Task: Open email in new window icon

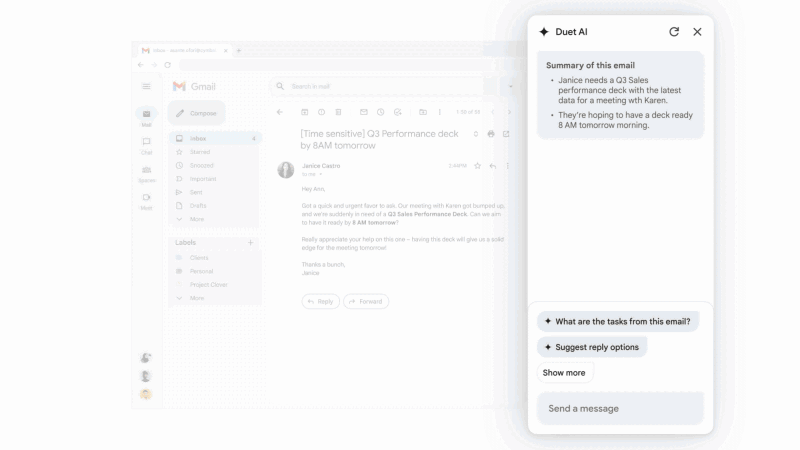Action: [506, 134]
